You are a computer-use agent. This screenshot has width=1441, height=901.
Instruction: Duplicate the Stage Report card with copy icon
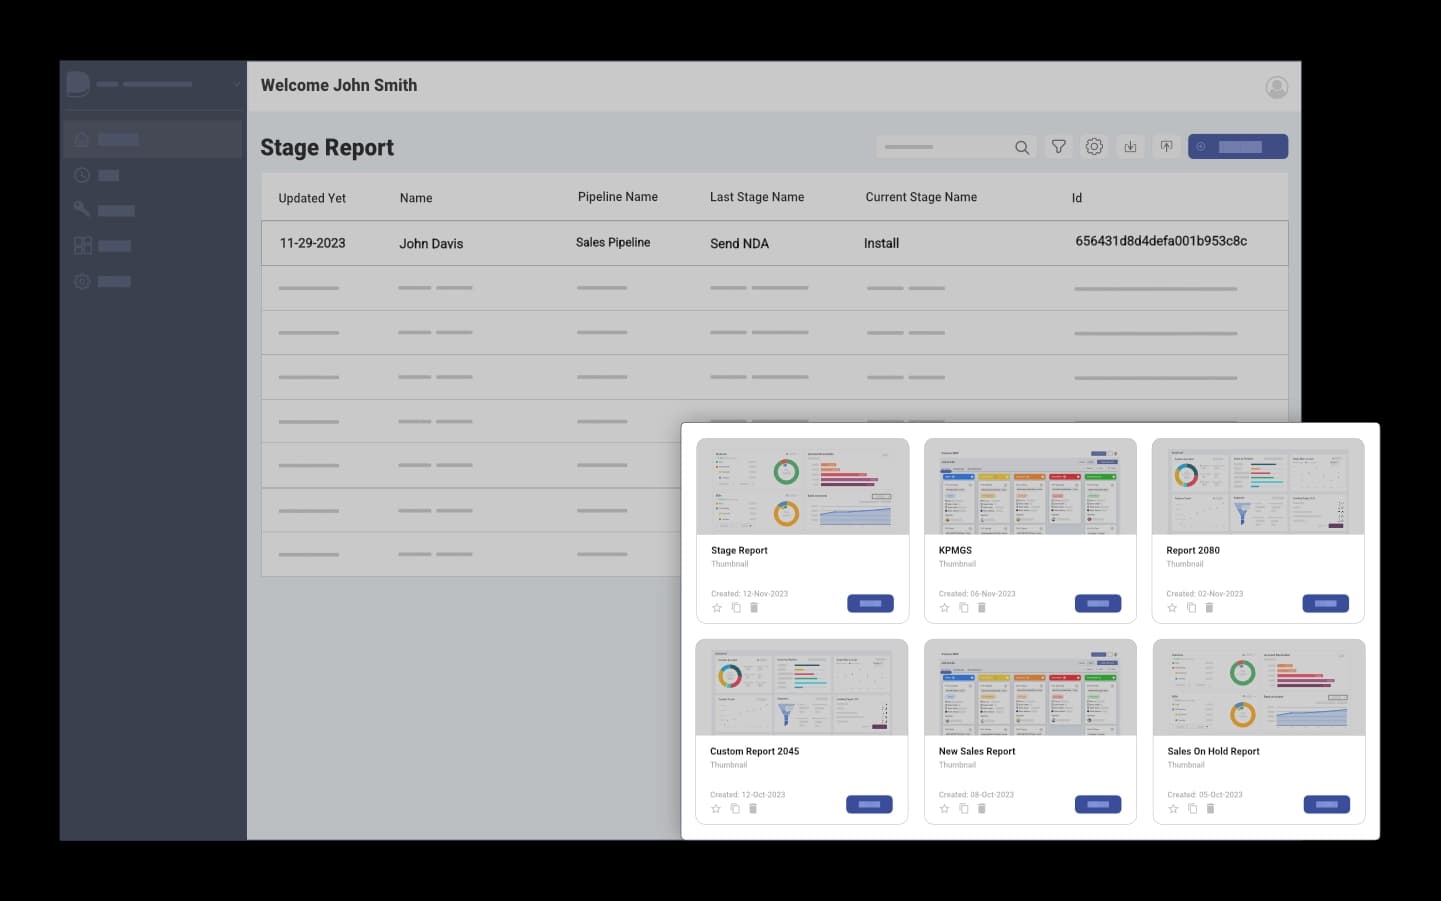click(736, 608)
